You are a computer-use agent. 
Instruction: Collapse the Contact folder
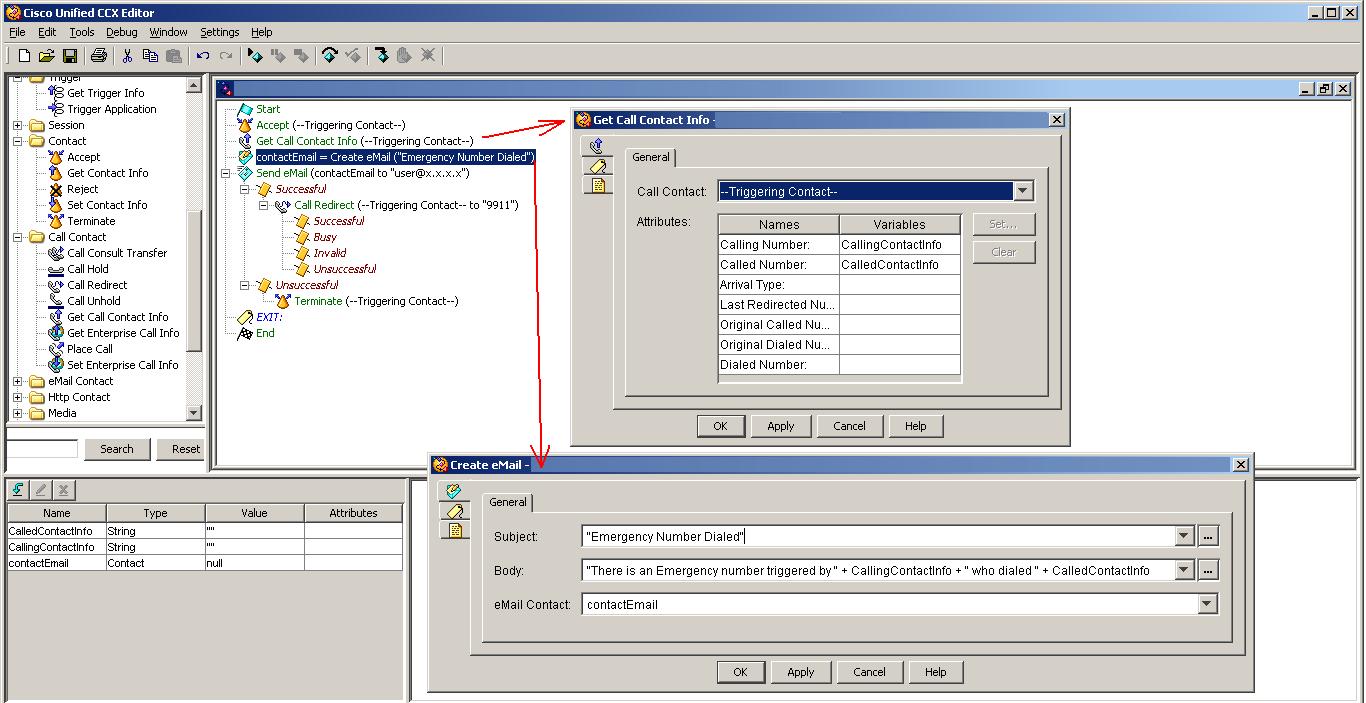pos(18,142)
